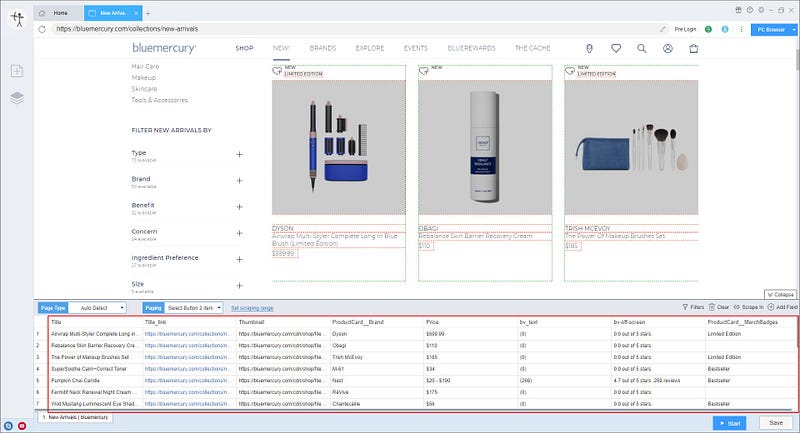
Task: Open a new browser tab with plus
Action: click(148, 13)
